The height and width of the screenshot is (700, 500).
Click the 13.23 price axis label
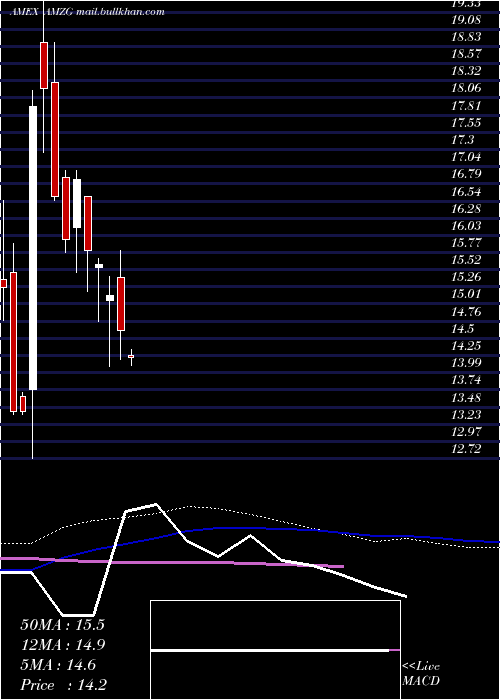466,415
